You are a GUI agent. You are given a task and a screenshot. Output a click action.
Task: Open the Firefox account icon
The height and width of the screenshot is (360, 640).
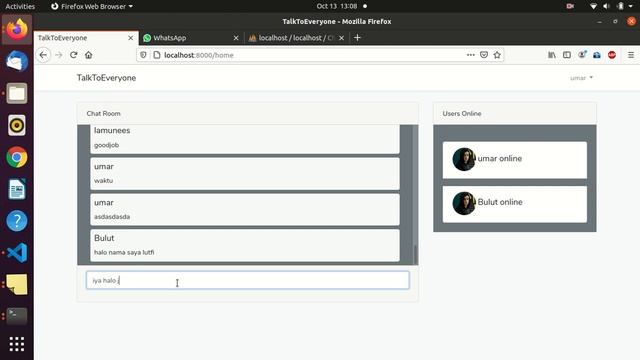point(582,55)
